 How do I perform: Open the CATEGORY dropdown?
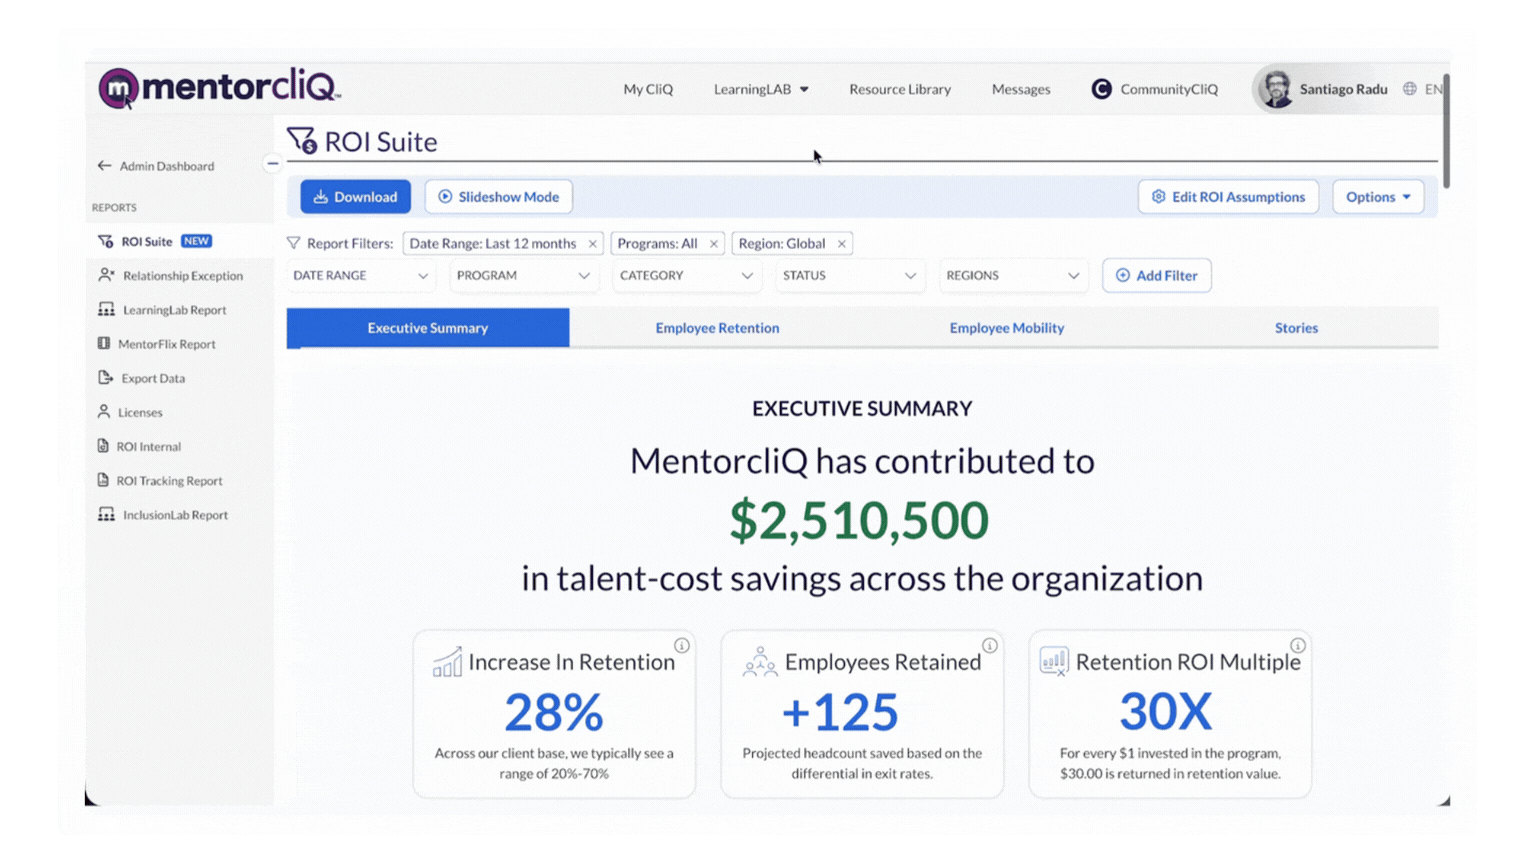pyautogui.click(x=686, y=276)
